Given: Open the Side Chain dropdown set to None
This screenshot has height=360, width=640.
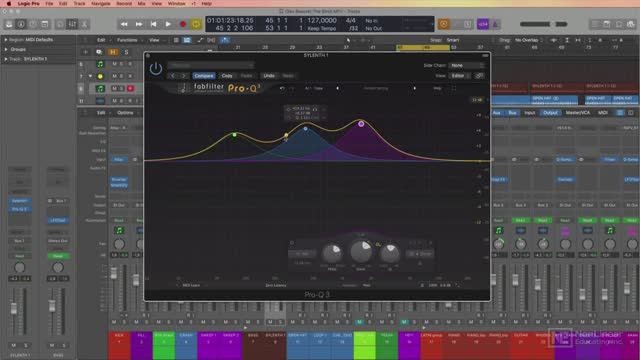Looking at the screenshot, I should (467, 65).
